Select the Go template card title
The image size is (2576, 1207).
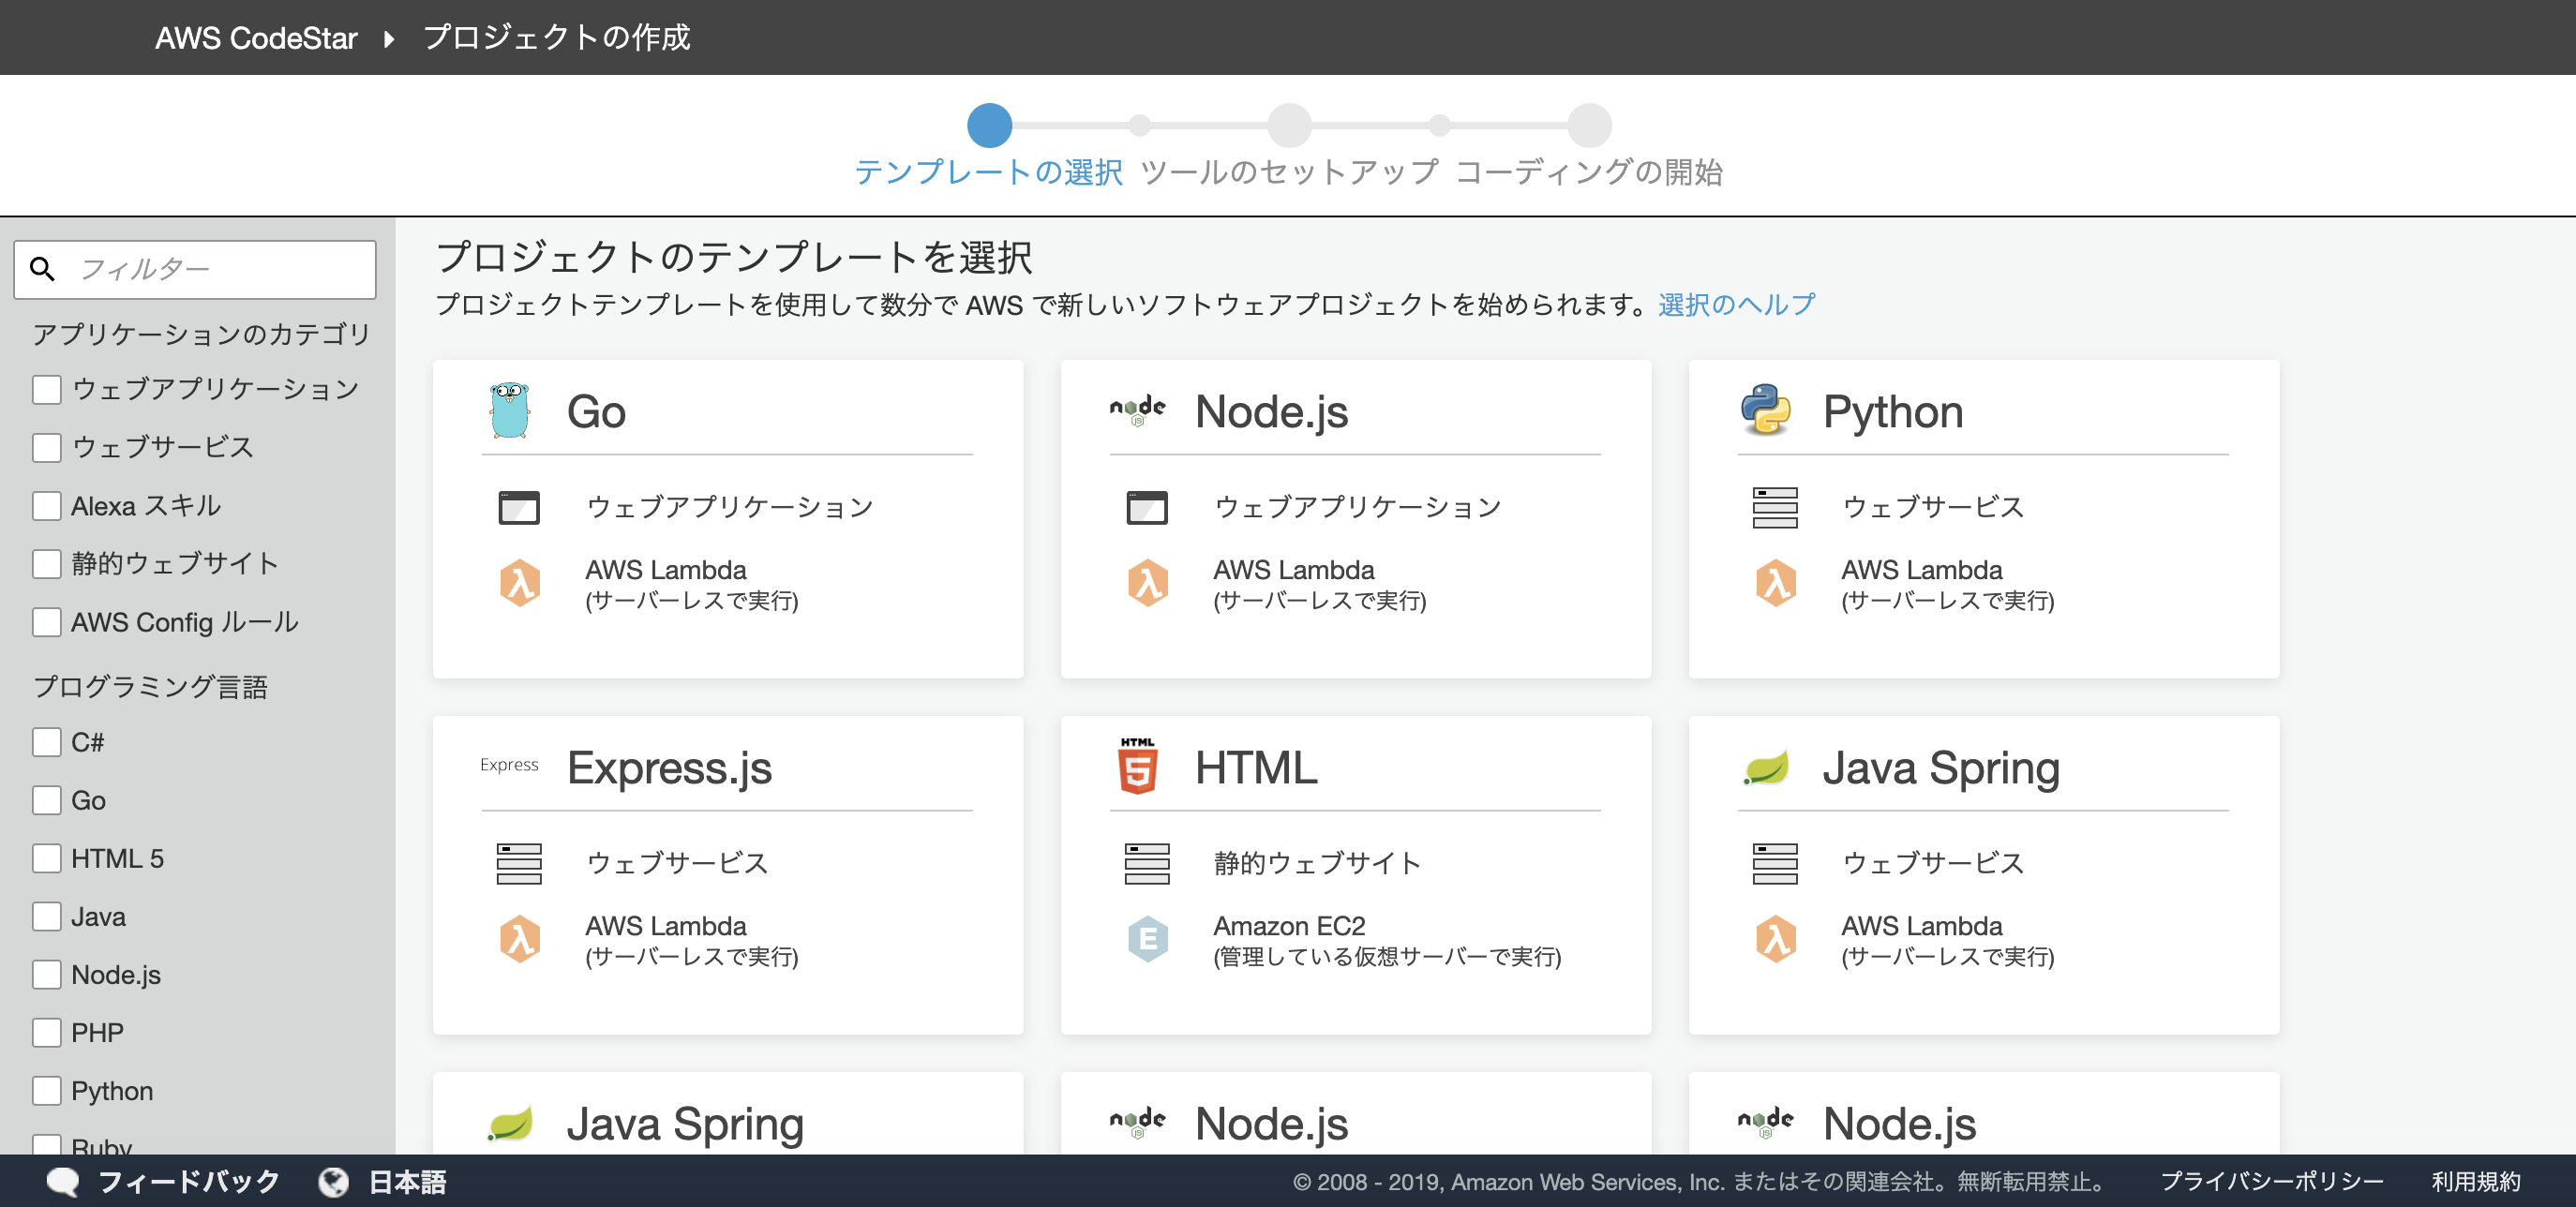pos(597,412)
